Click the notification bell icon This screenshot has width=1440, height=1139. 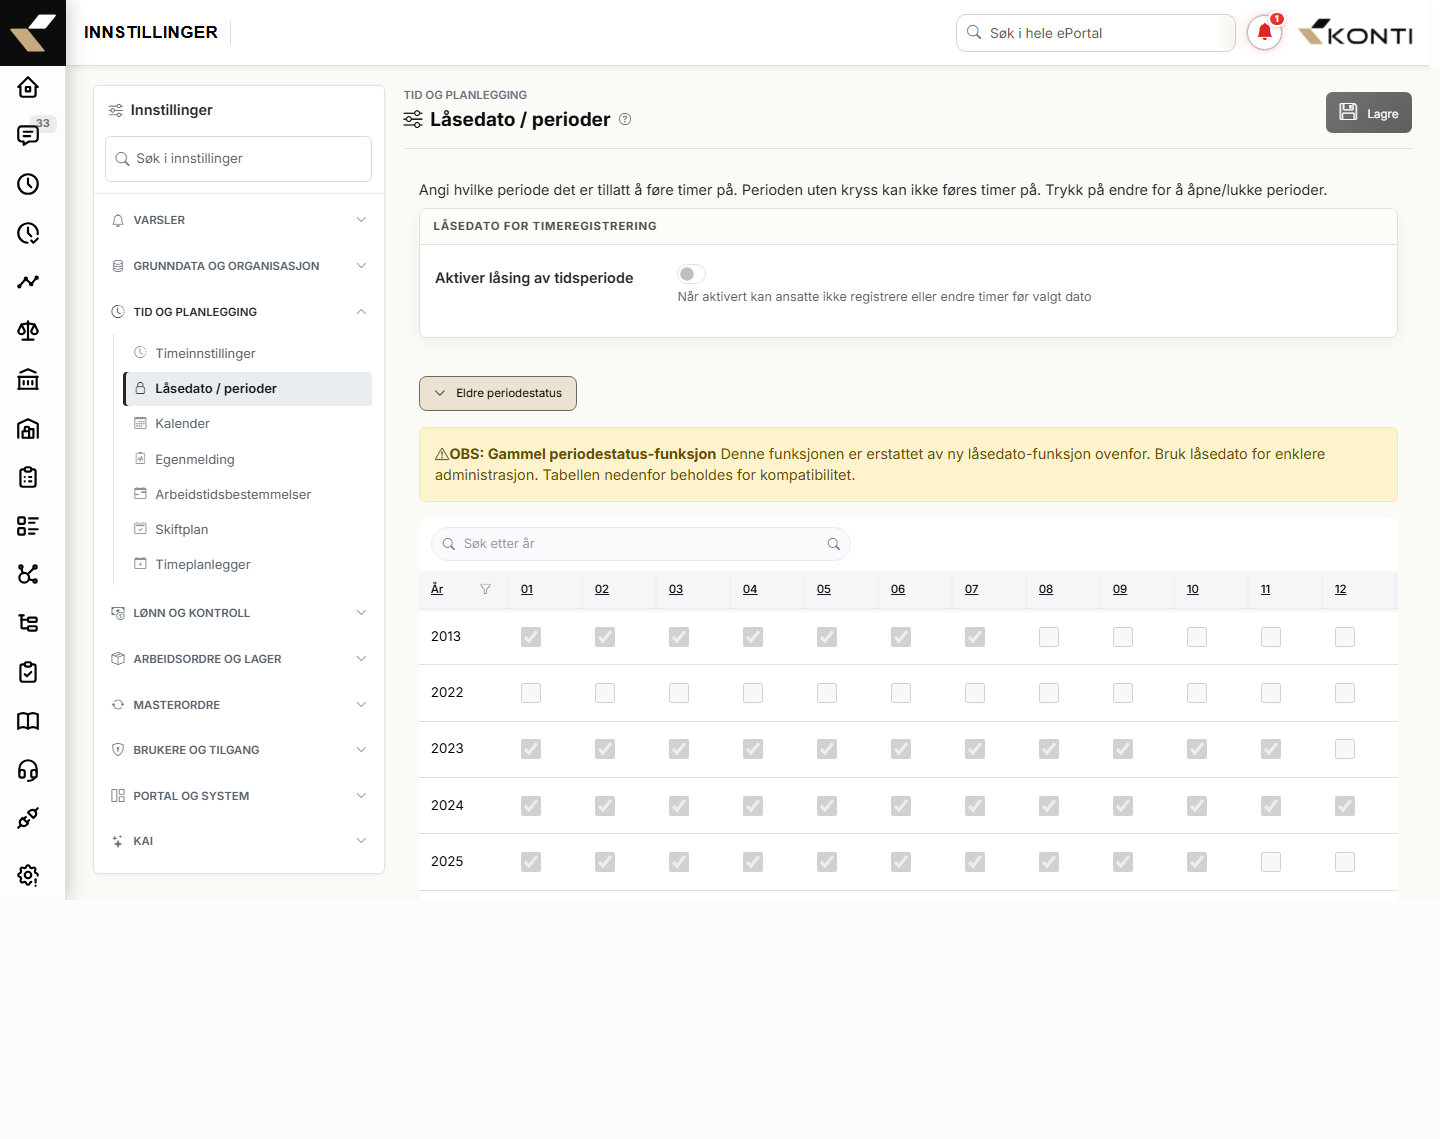1264,33
